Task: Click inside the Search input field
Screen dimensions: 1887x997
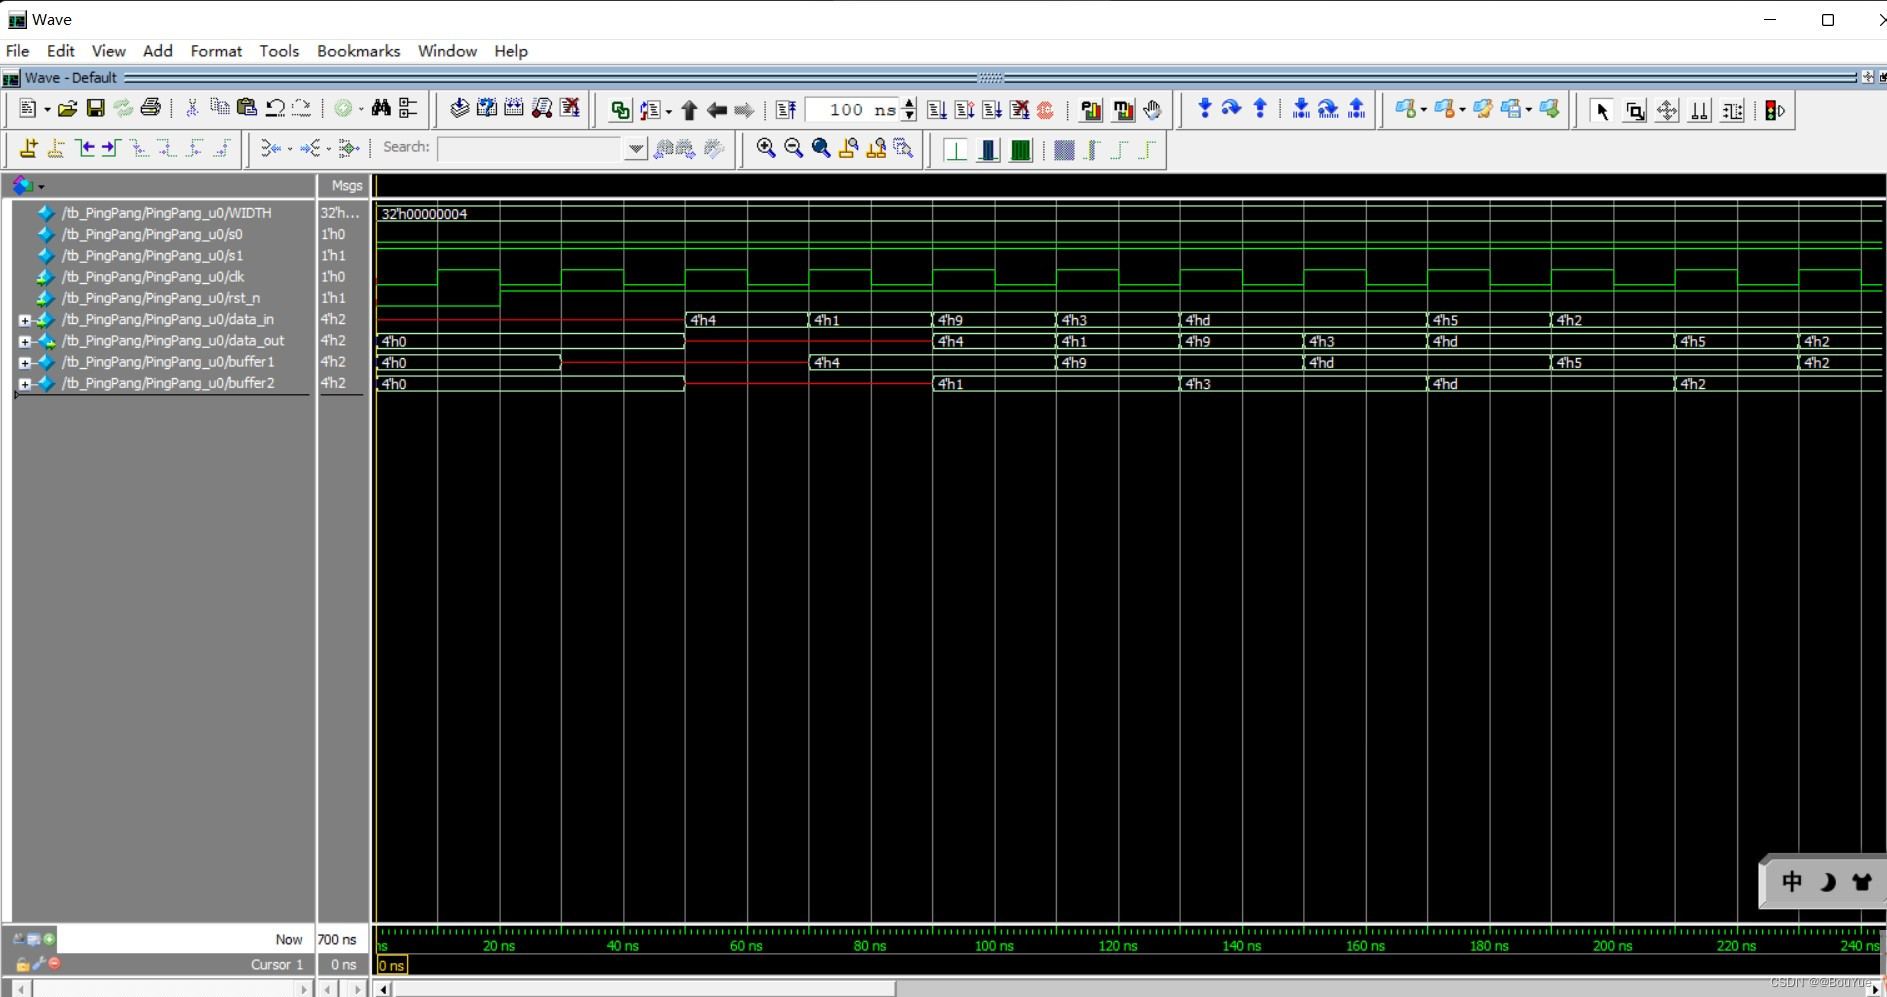Action: [530, 148]
